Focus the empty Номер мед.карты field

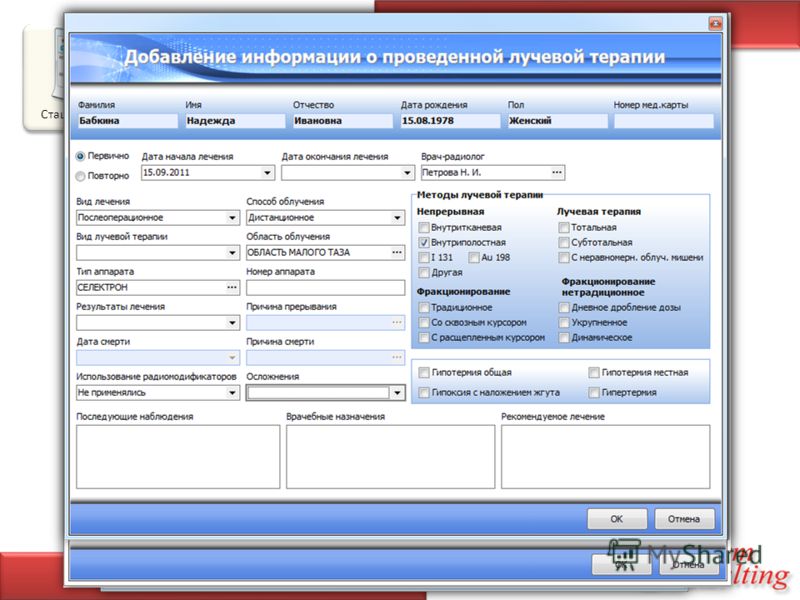[663, 121]
